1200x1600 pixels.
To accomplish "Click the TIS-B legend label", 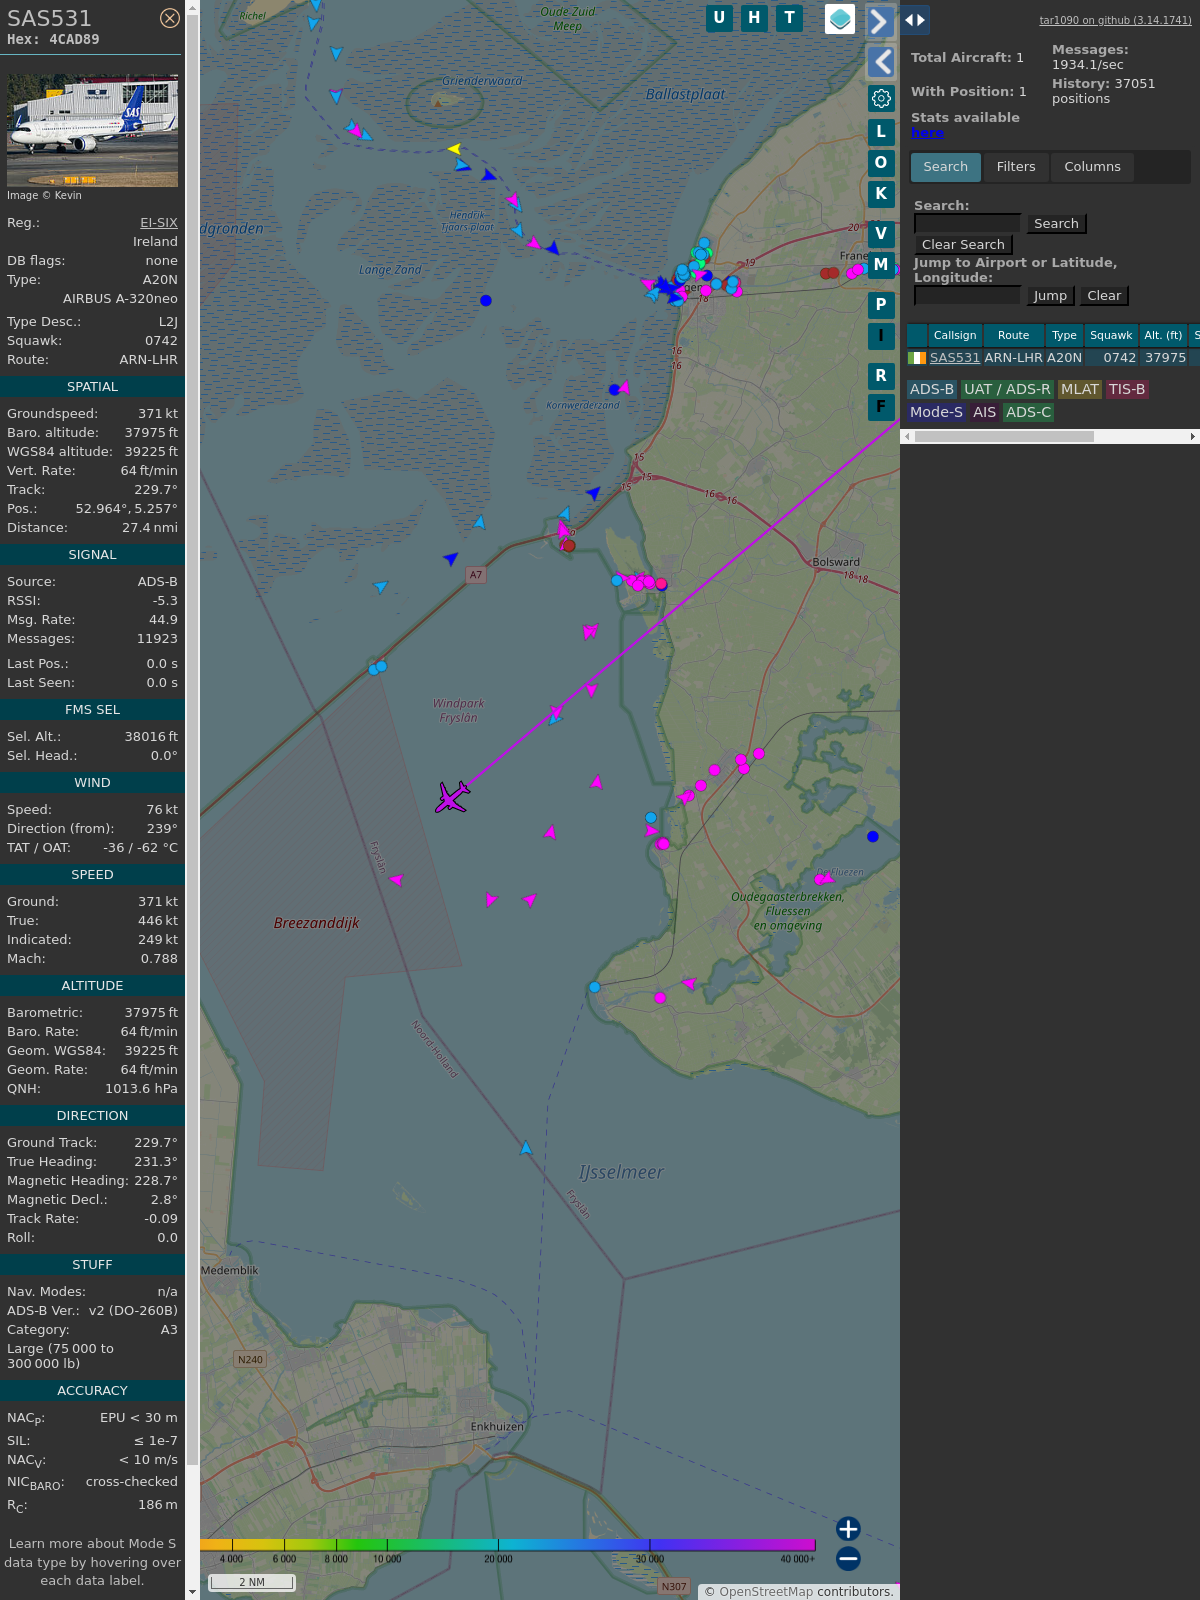I will (1127, 390).
